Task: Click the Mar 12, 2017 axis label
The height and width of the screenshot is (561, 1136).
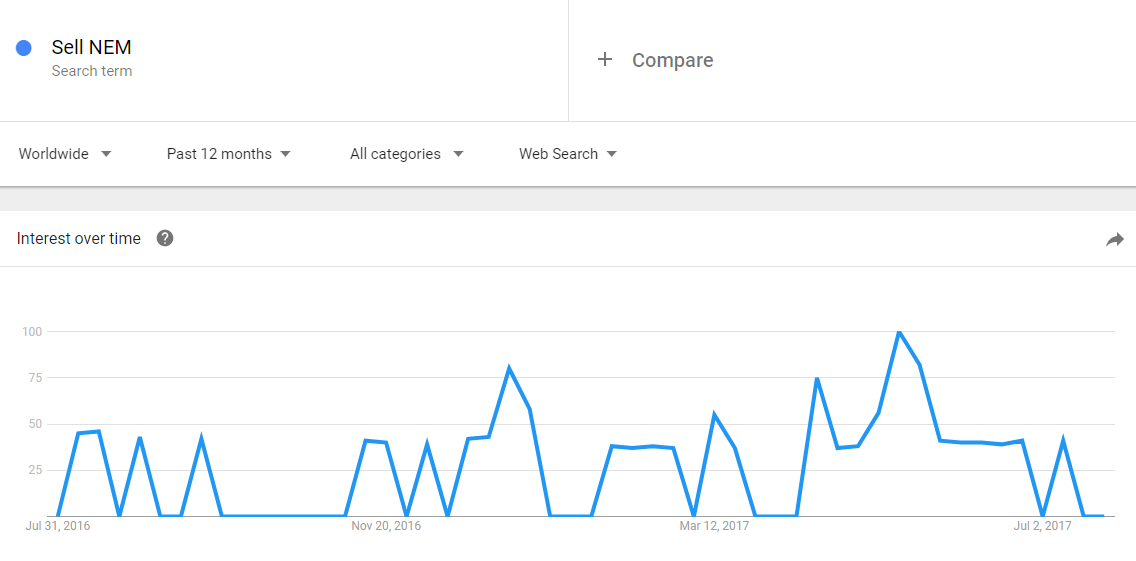Action: [714, 526]
